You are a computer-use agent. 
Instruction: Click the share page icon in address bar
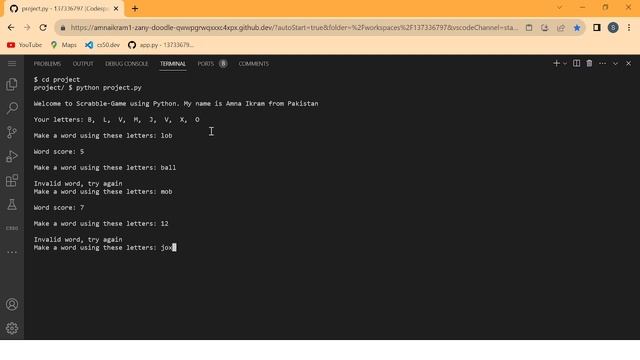coord(561,28)
